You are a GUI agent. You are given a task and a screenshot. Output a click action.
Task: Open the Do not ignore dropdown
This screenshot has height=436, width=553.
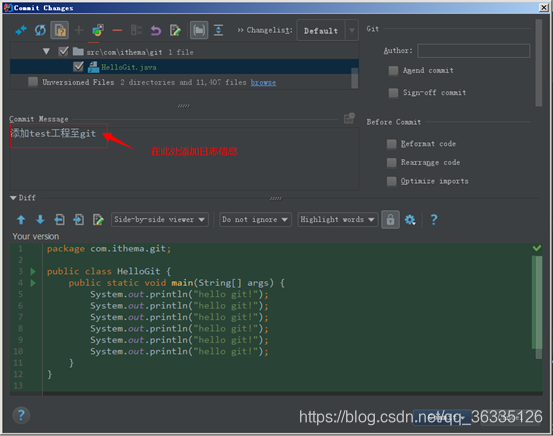click(x=255, y=219)
